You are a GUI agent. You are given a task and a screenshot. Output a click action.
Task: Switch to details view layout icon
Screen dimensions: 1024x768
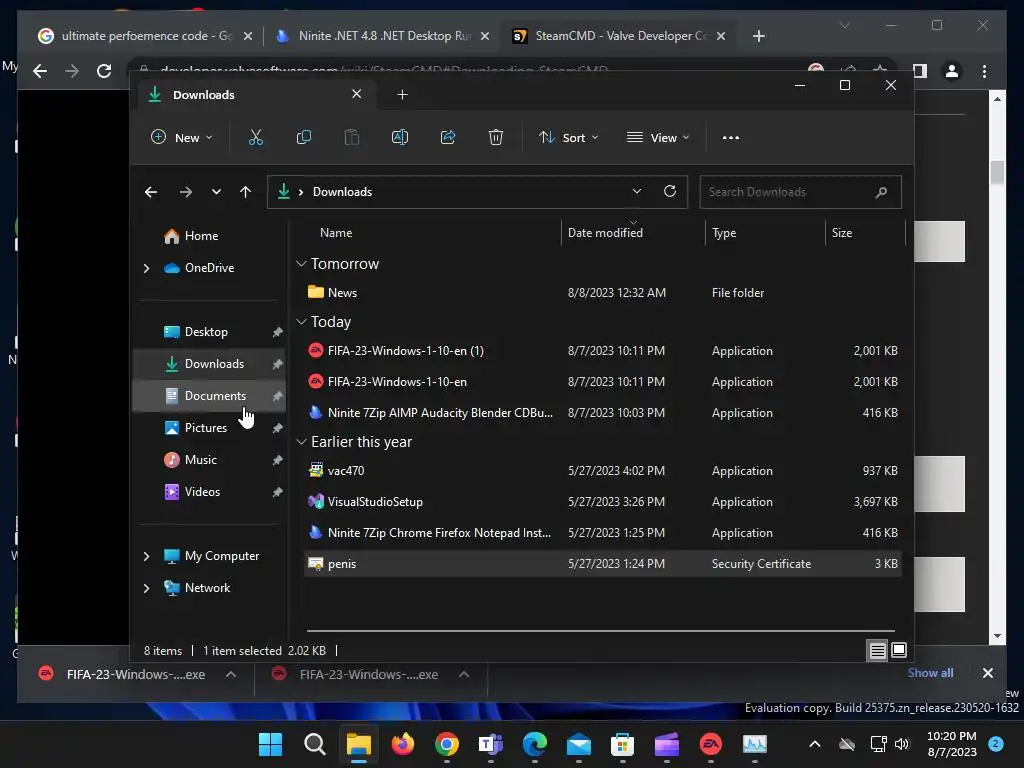tap(878, 650)
